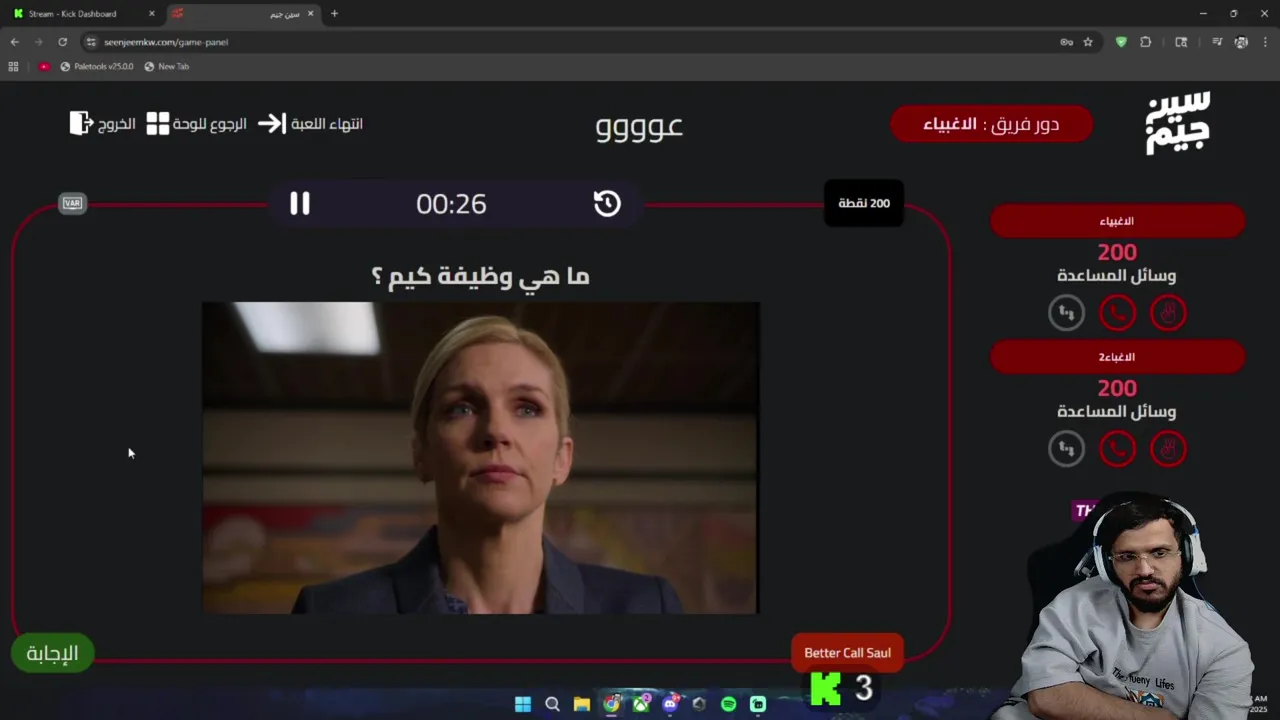The width and height of the screenshot is (1280, 720).
Task: Open the Windows Start menu
Action: [523, 704]
